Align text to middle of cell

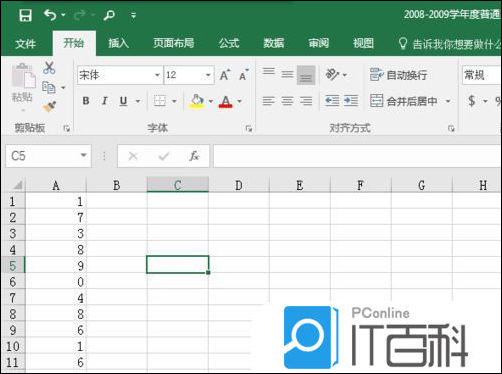(x=287, y=74)
